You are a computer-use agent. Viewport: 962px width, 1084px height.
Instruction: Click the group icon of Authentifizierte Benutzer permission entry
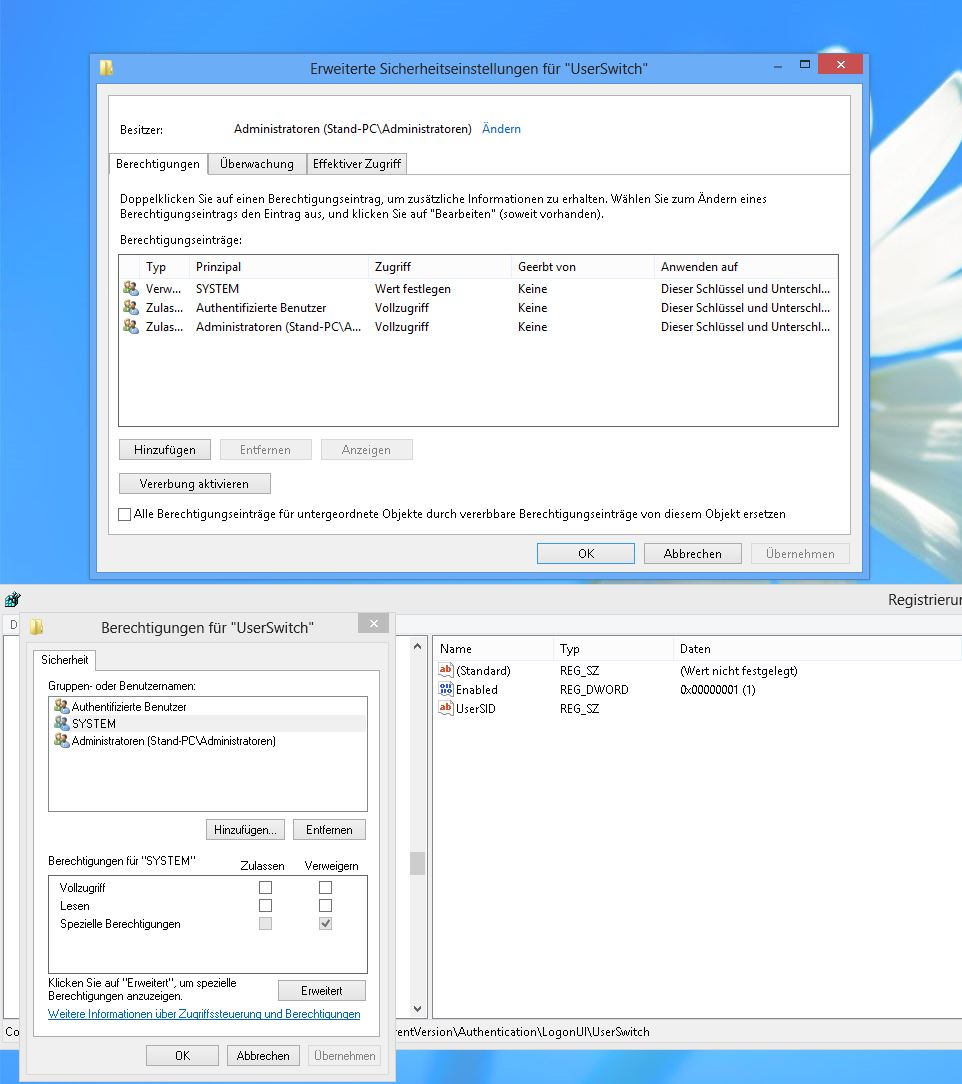[131, 307]
